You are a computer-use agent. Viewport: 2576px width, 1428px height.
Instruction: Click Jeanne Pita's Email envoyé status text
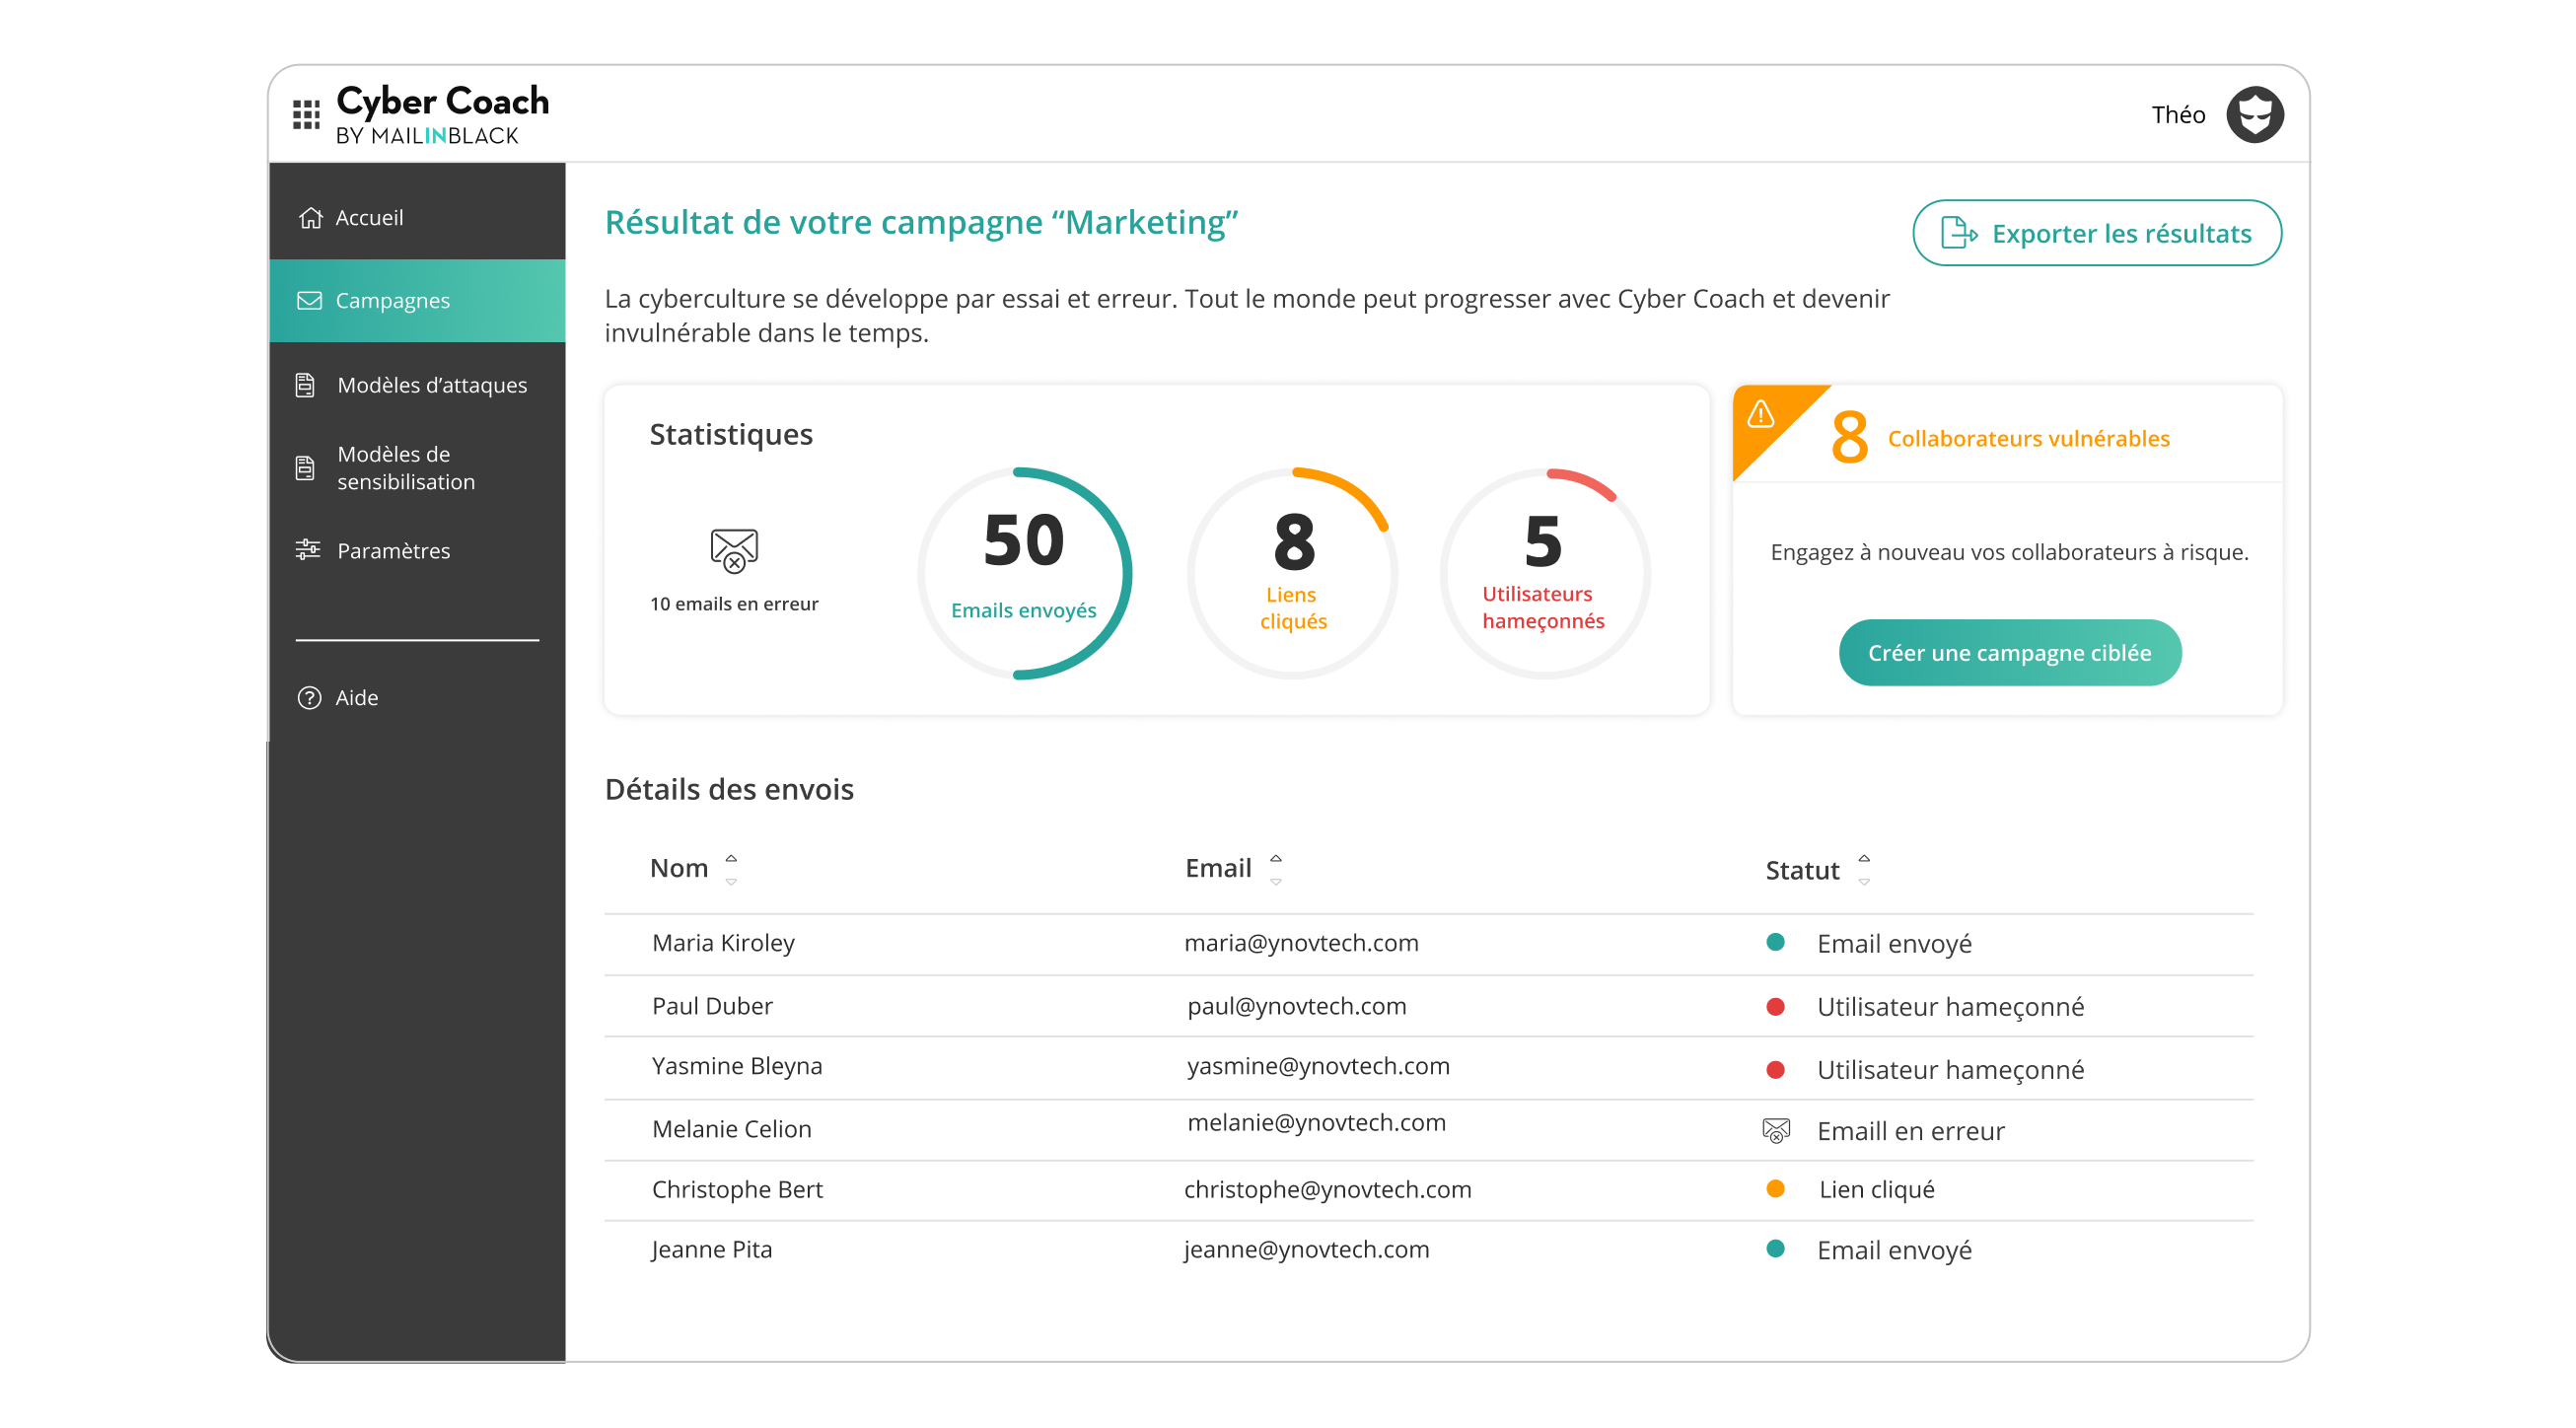[1894, 1250]
